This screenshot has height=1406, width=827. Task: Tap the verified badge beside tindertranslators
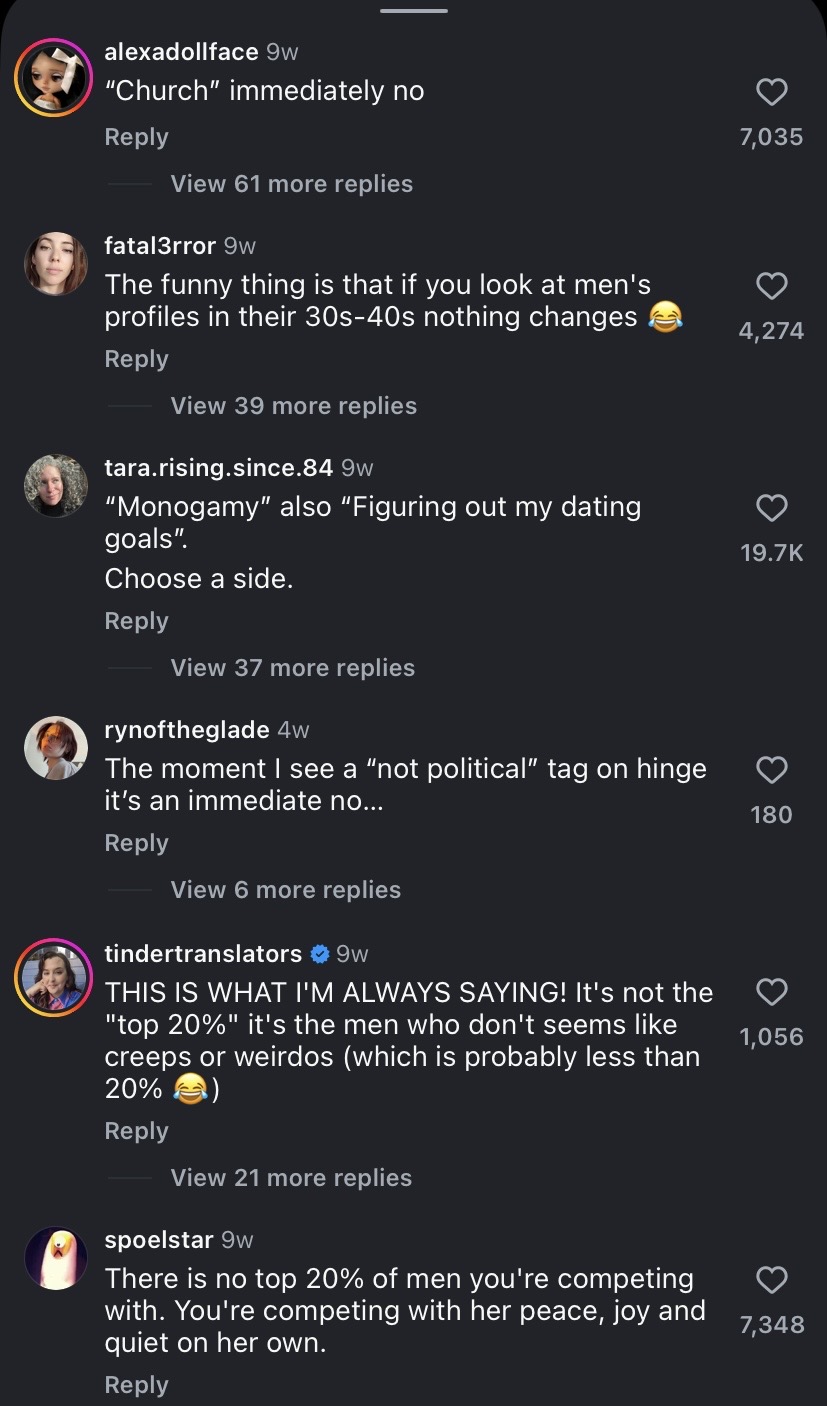click(320, 954)
